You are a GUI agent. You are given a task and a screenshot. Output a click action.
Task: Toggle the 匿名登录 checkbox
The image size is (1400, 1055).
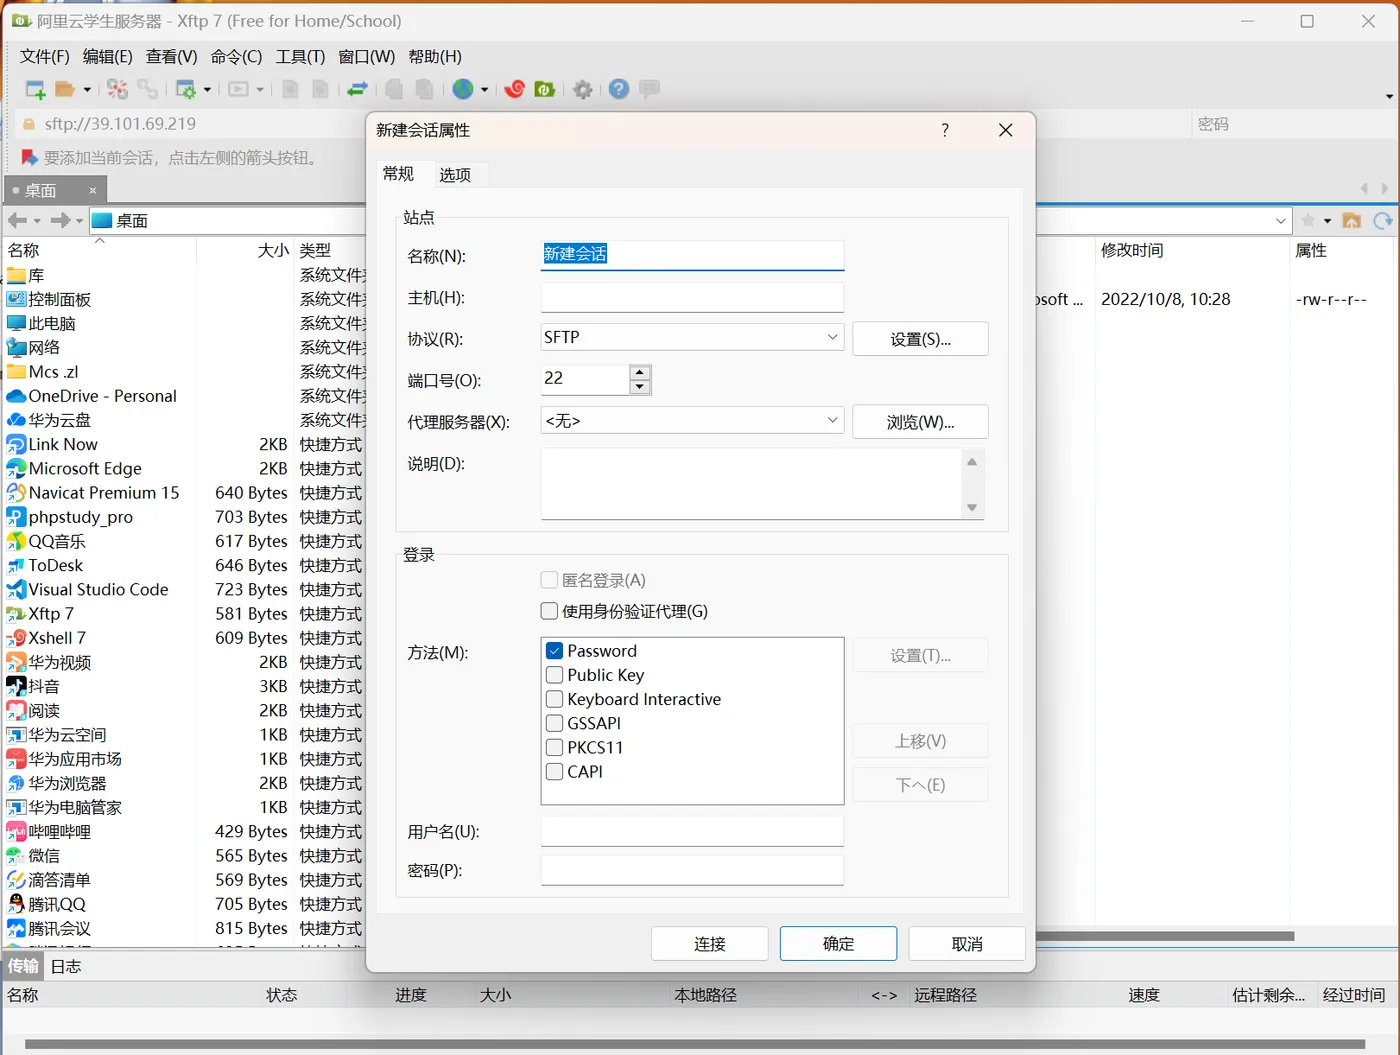(x=549, y=580)
